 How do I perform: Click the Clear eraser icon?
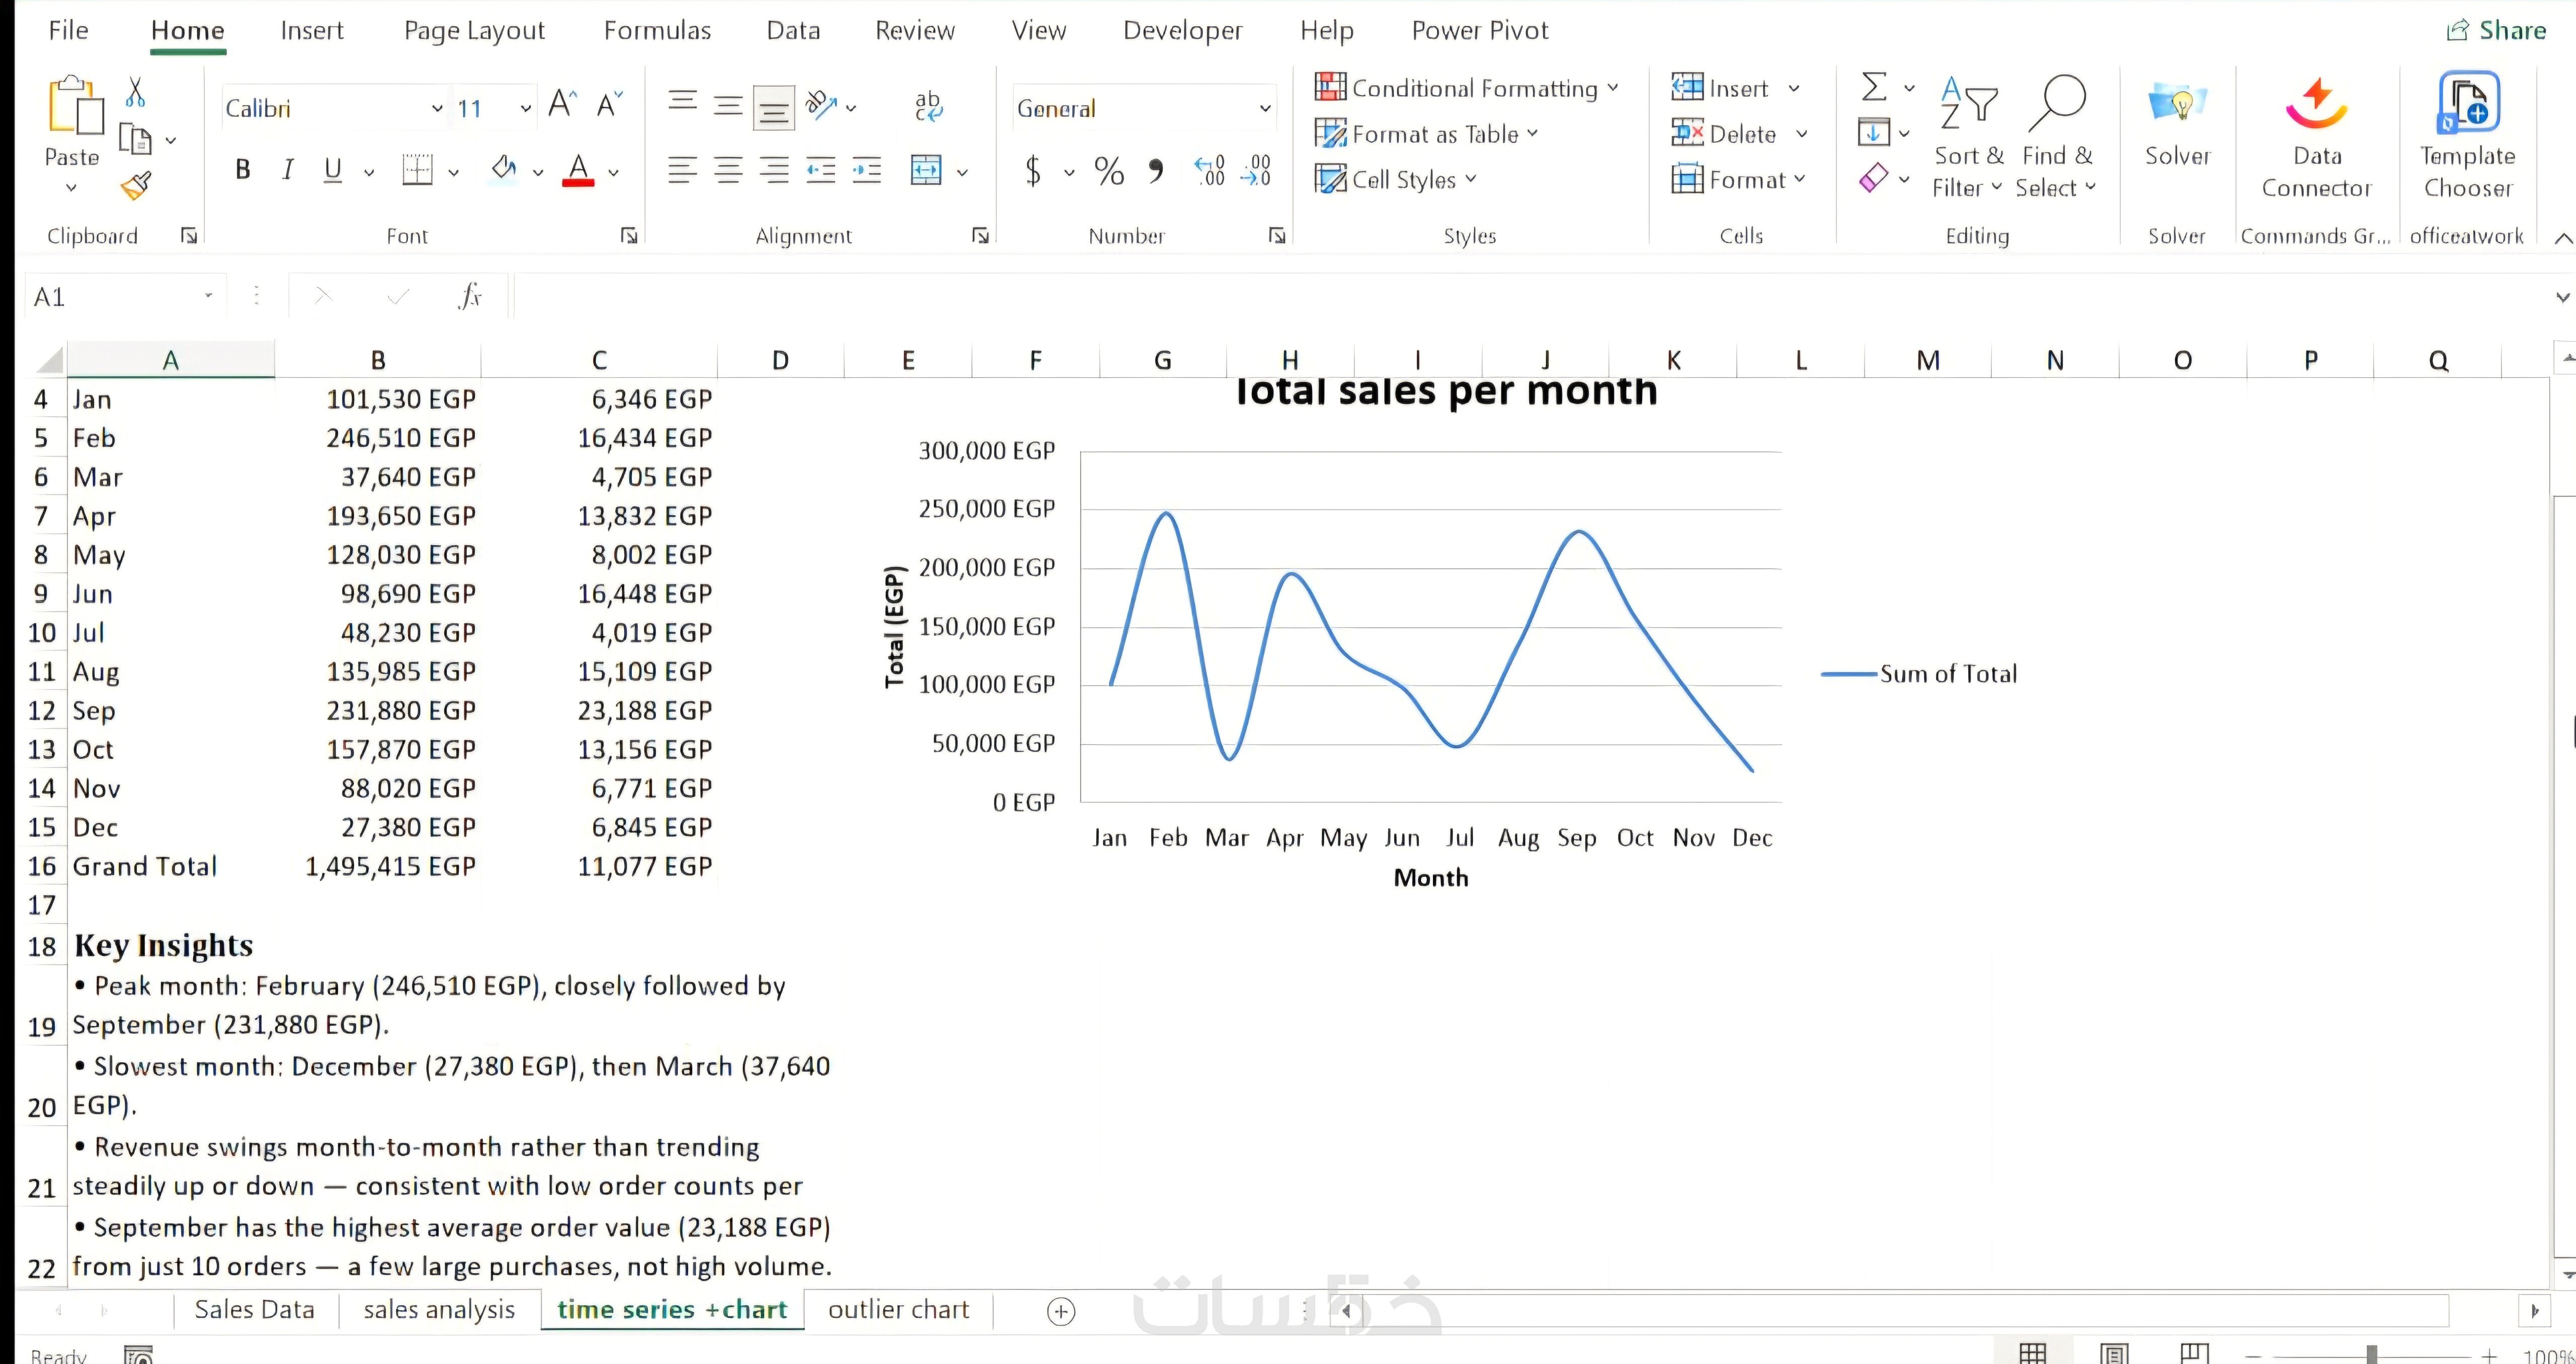coord(1874,178)
